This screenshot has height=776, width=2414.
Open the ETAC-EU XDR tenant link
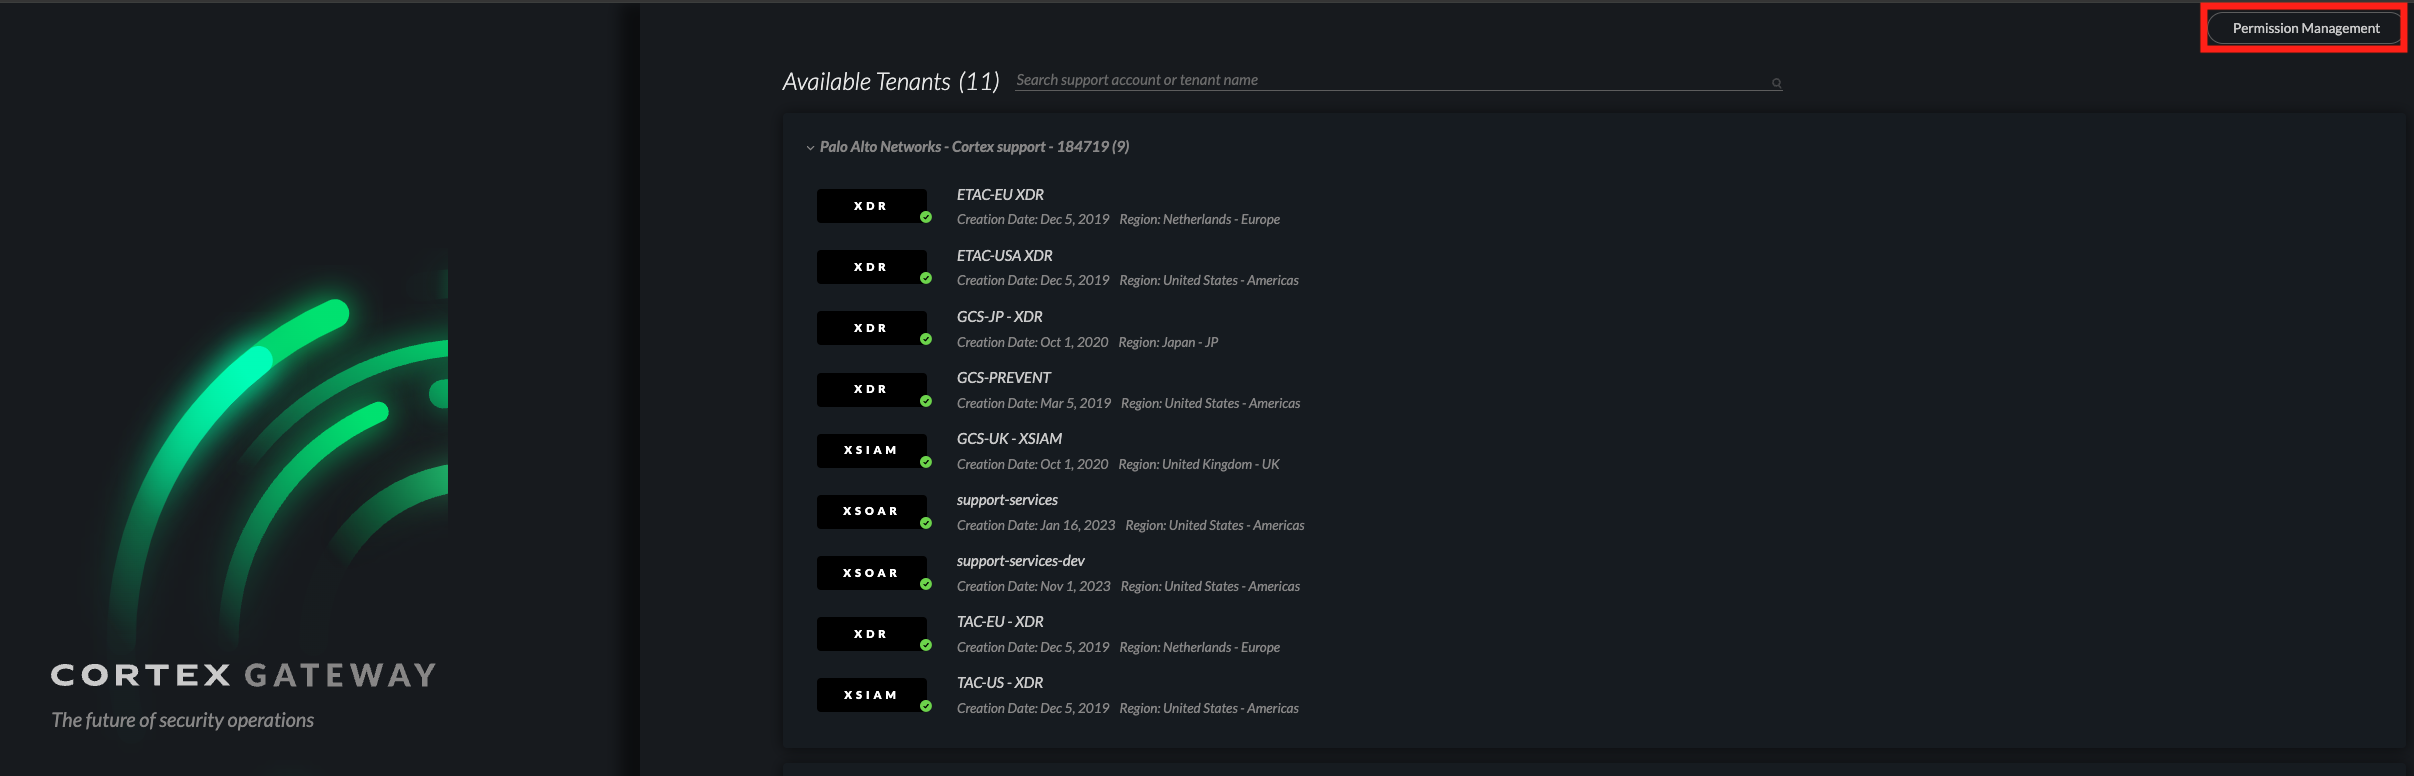1000,195
